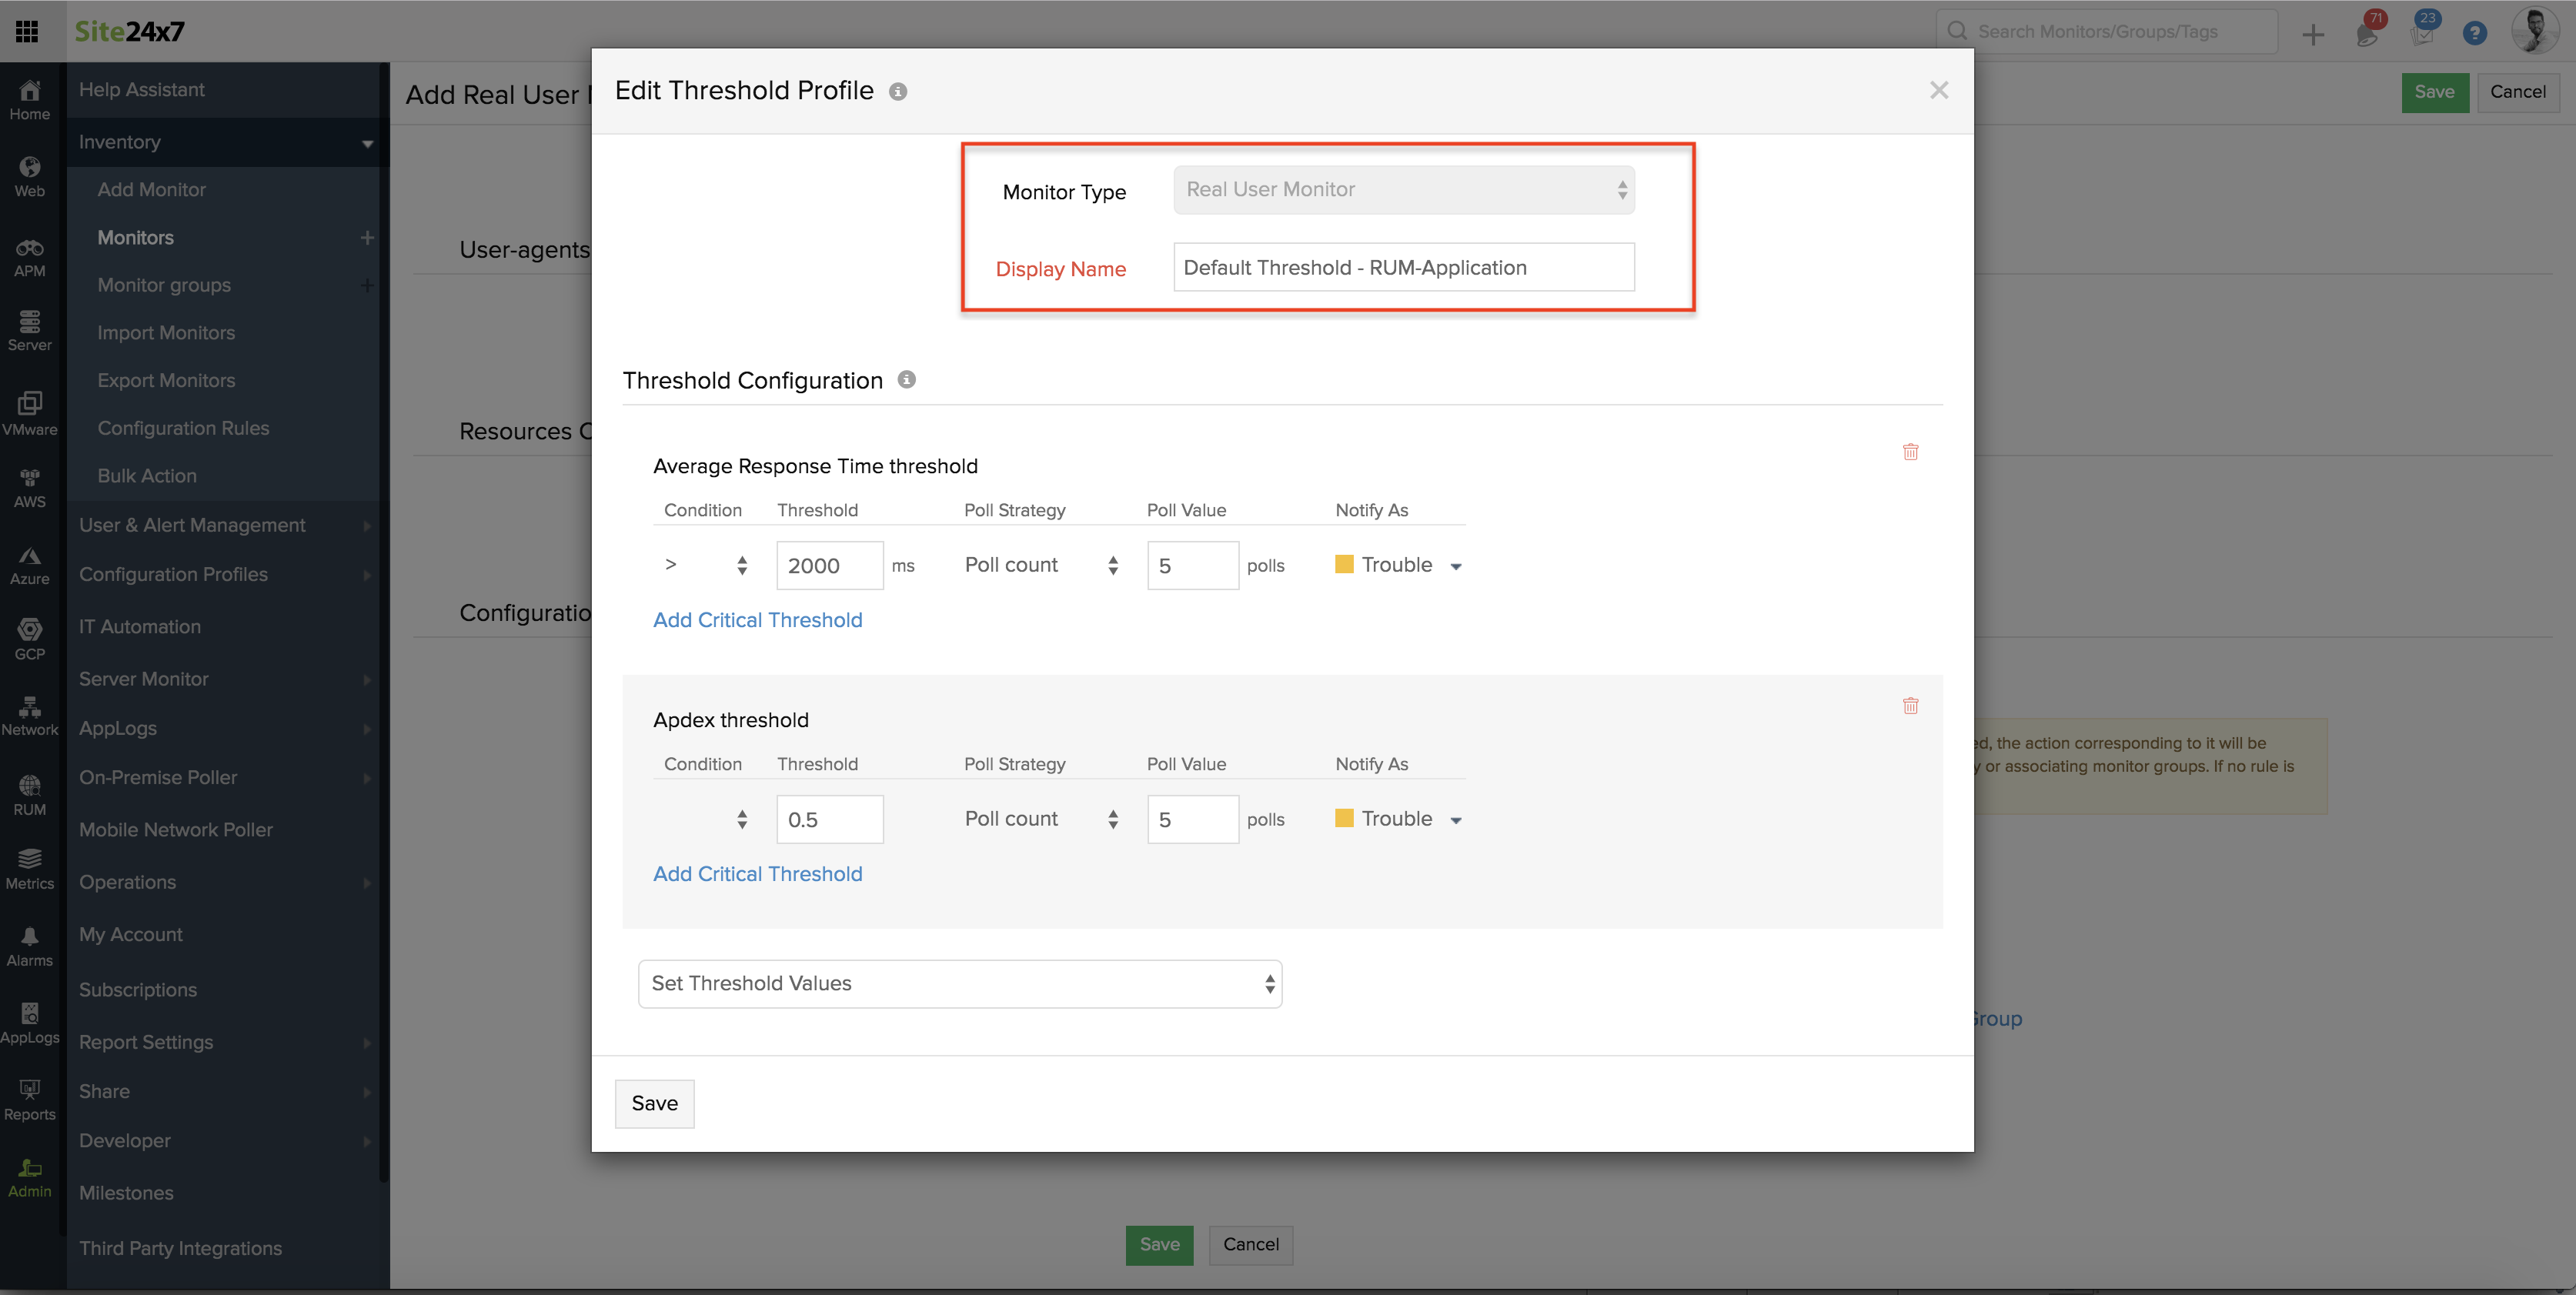Click the Display Name text field
This screenshot has height=1295, width=2576.
pyautogui.click(x=1403, y=267)
